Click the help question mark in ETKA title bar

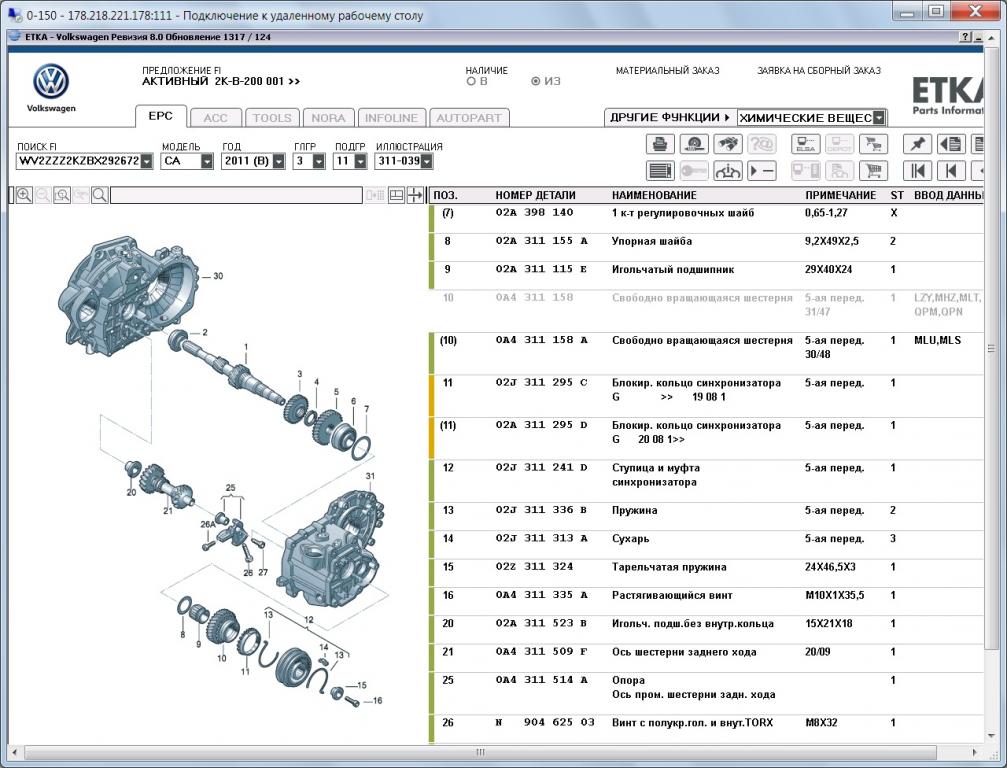966,37
